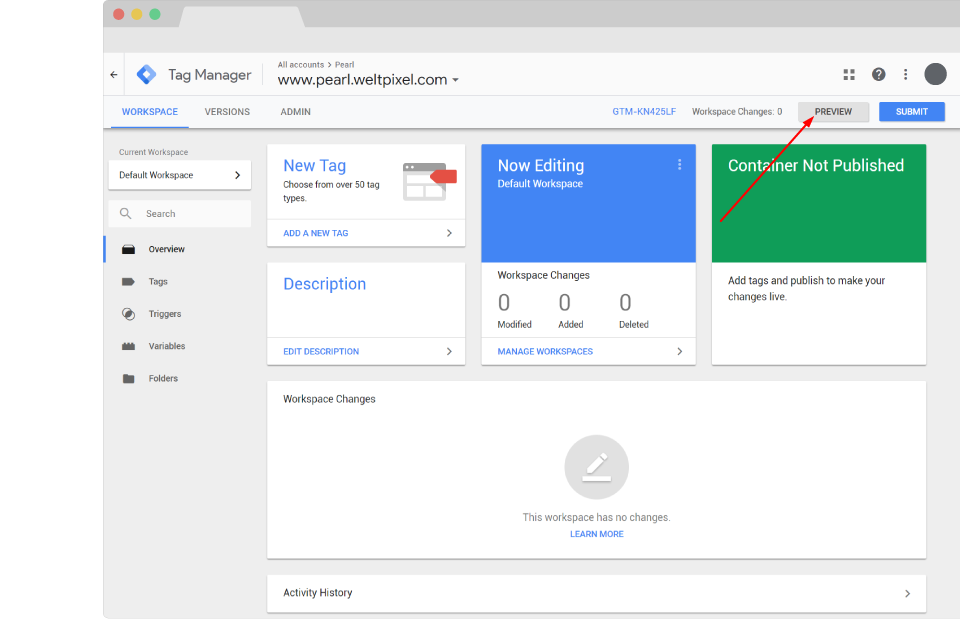Switch to the Versions tab

pyautogui.click(x=227, y=112)
